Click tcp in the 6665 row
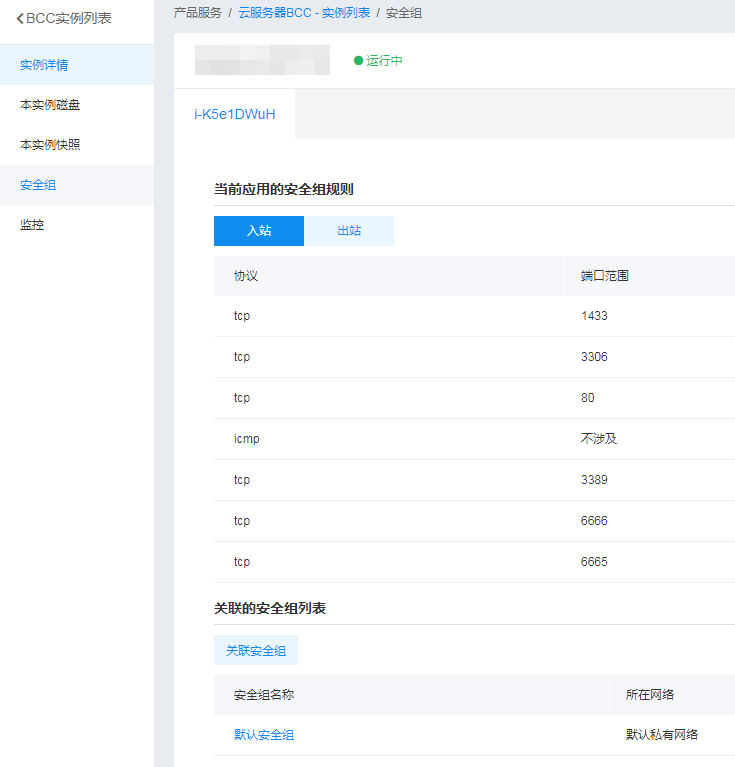735x767 pixels. (242, 562)
